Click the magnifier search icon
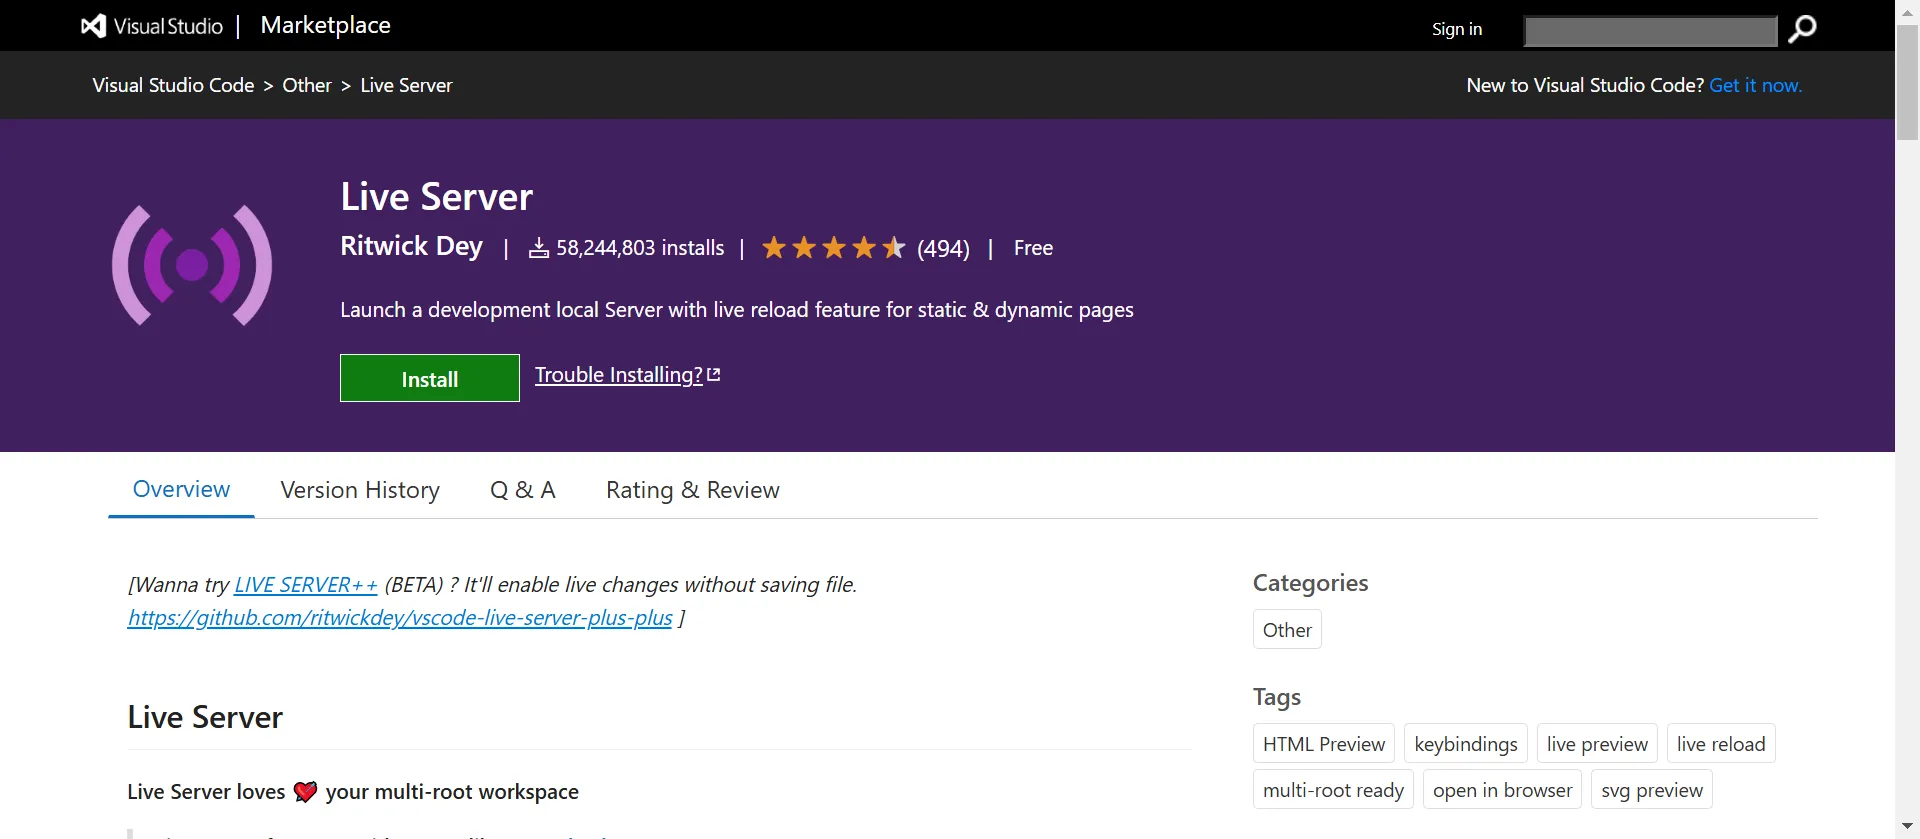1920x839 pixels. pyautogui.click(x=1802, y=29)
